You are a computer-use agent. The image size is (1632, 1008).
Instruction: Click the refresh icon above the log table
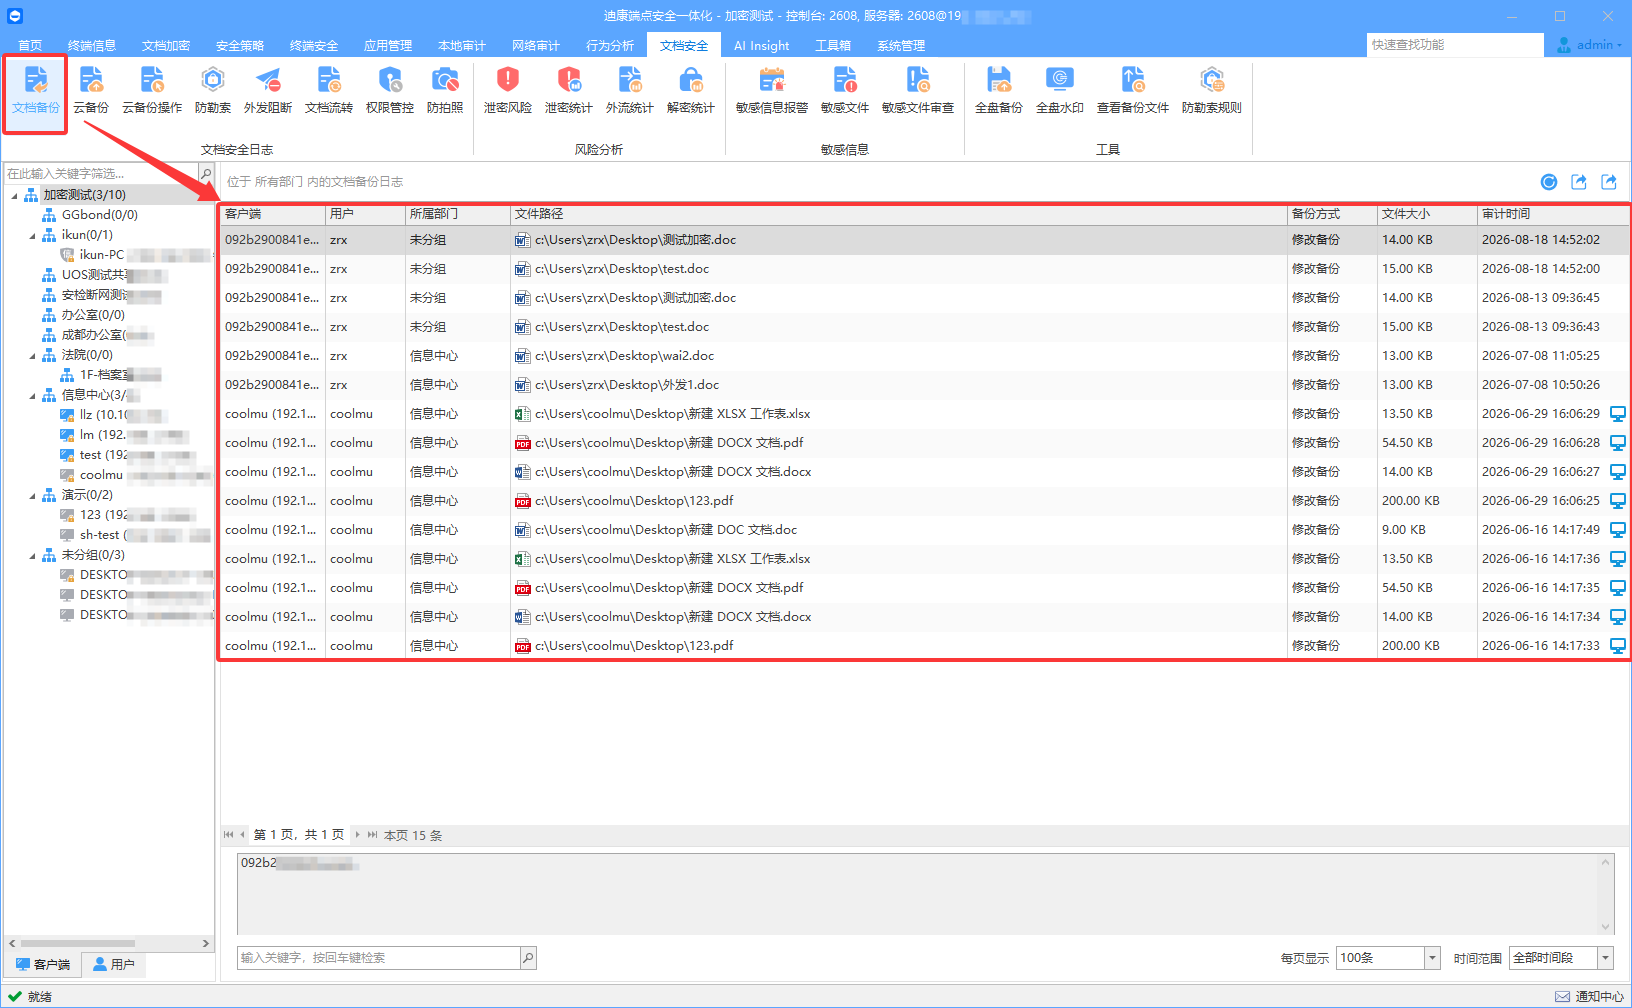(x=1549, y=182)
